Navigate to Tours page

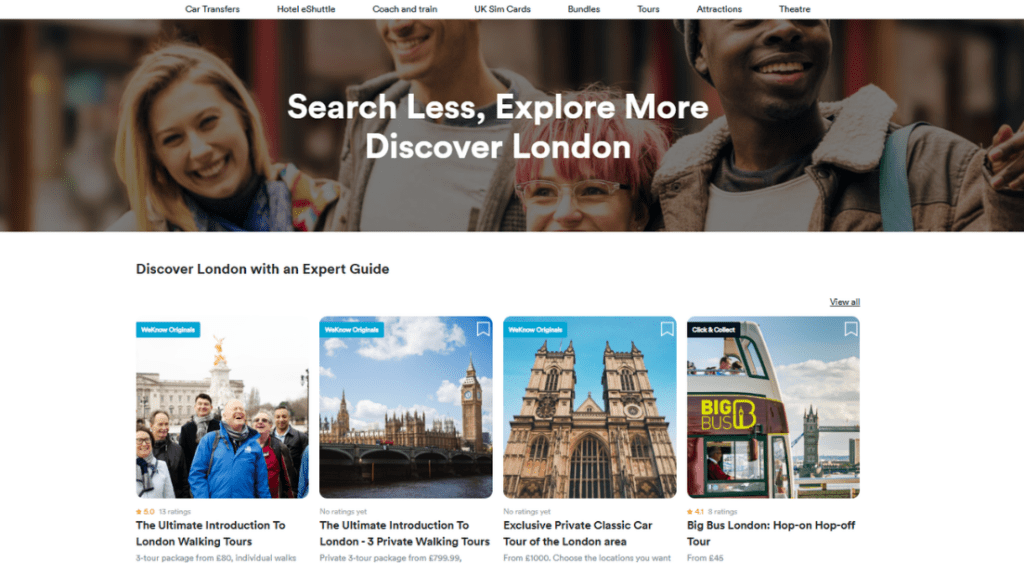[x=648, y=9]
